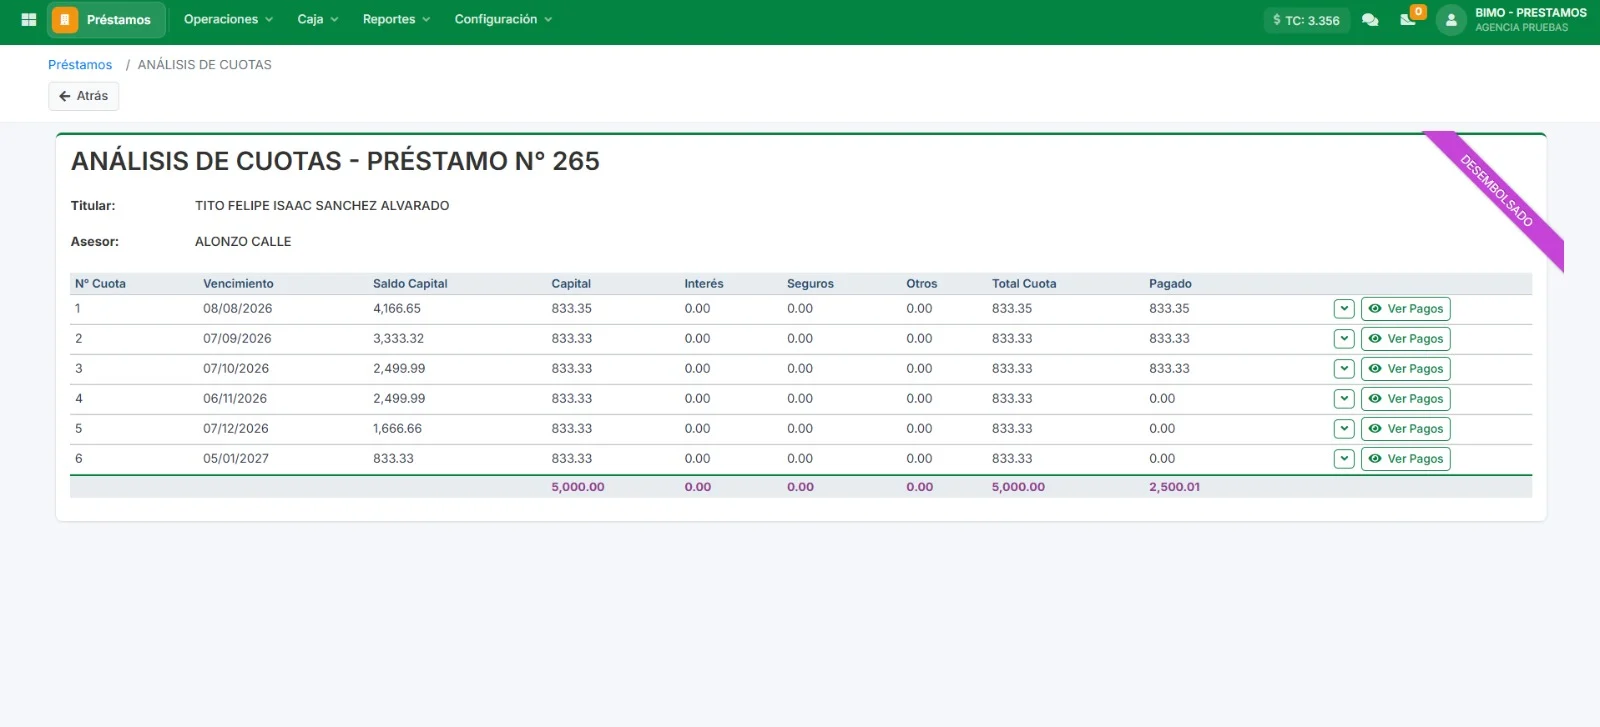Click the Vencimiento column header
1600x727 pixels.
coord(238,284)
